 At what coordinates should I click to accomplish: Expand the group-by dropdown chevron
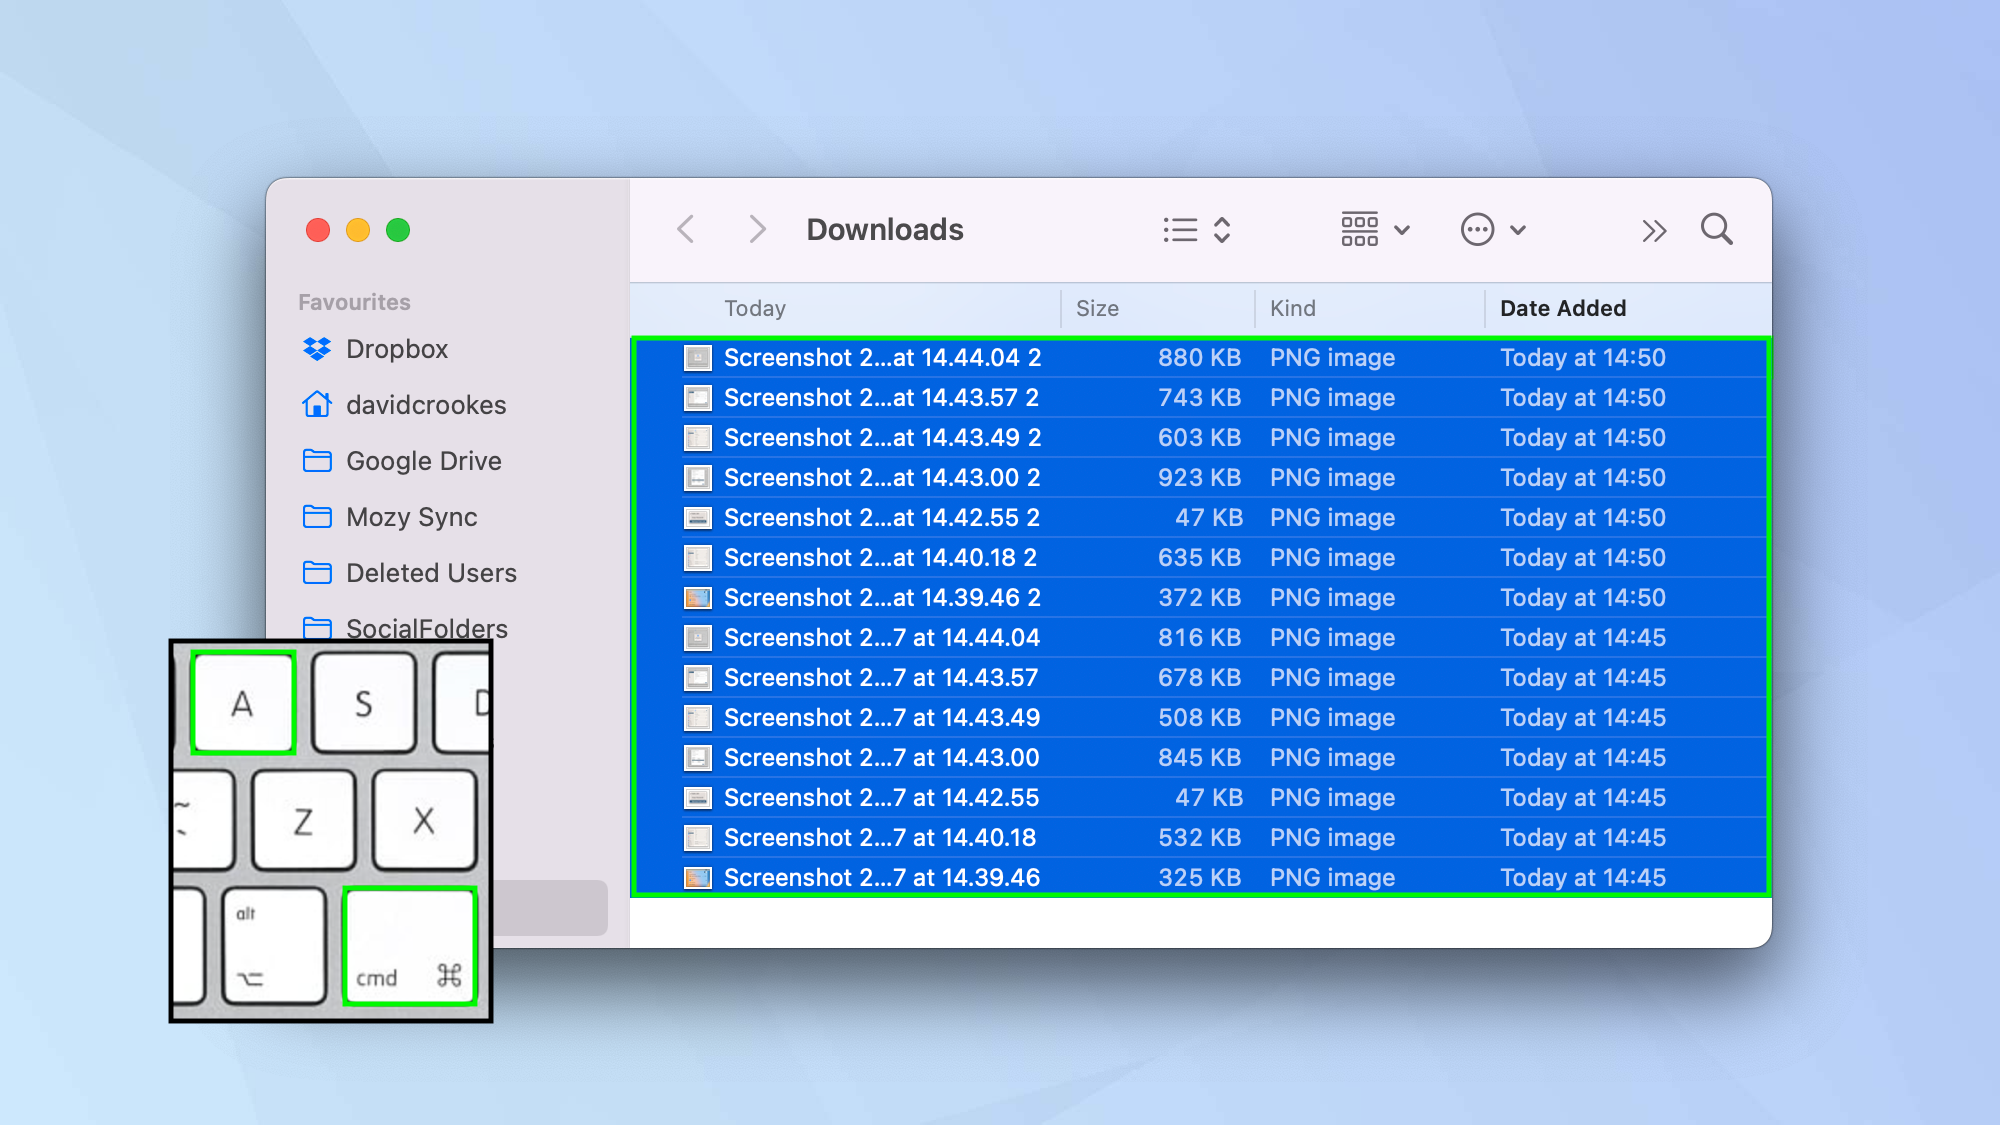click(x=1402, y=230)
